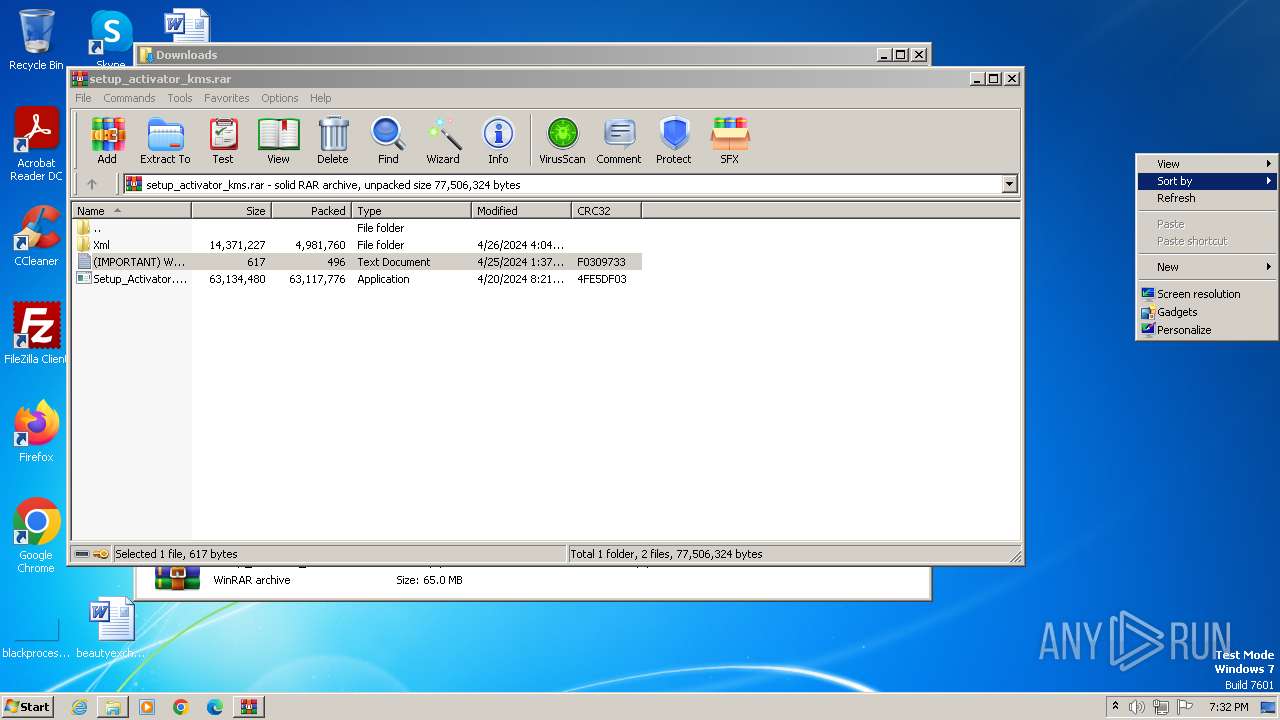Click the Microsoft Edge taskbar icon
This screenshot has width=1280, height=720.
(x=214, y=707)
